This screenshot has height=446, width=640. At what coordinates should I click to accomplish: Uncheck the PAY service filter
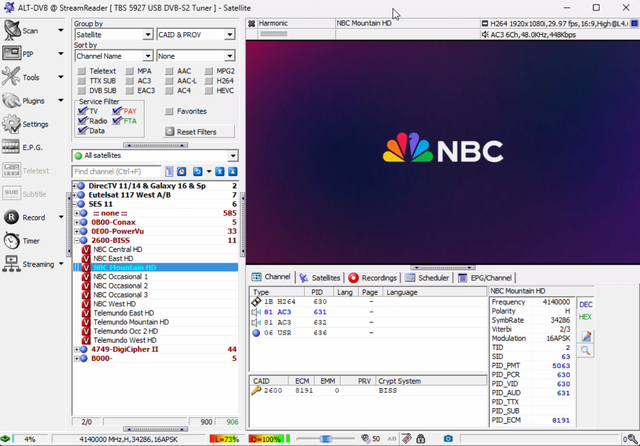(x=117, y=111)
